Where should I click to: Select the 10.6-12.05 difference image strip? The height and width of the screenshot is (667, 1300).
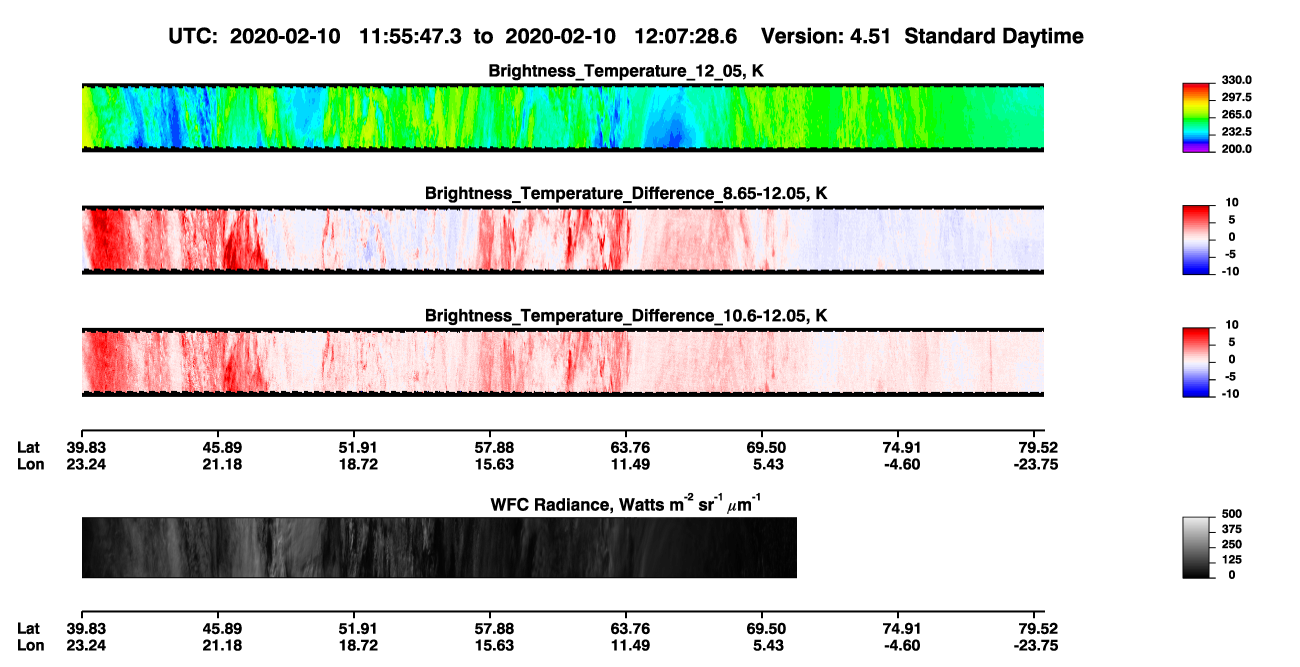562,362
